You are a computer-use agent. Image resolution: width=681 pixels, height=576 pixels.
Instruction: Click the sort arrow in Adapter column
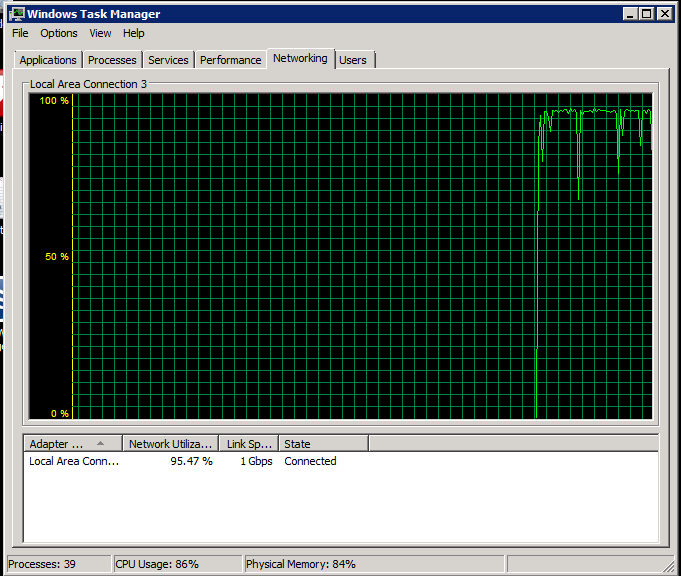click(100, 444)
